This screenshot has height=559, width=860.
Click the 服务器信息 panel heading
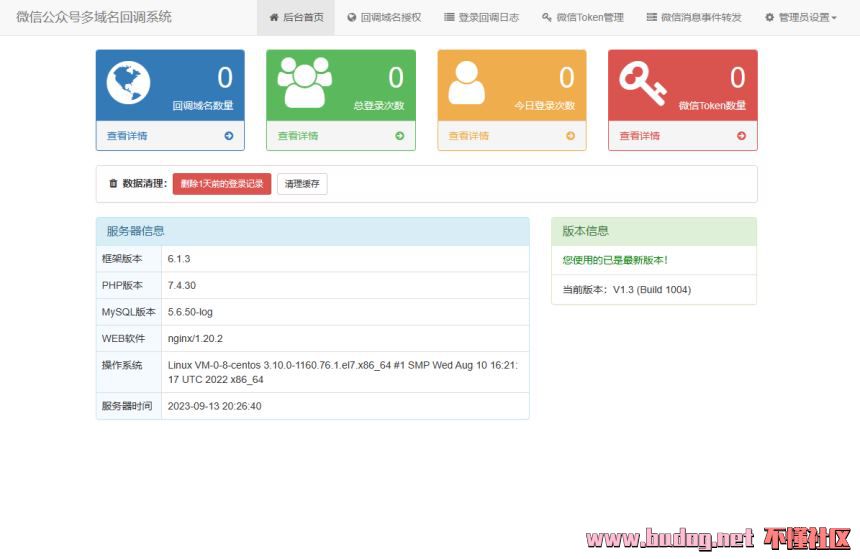(135, 231)
